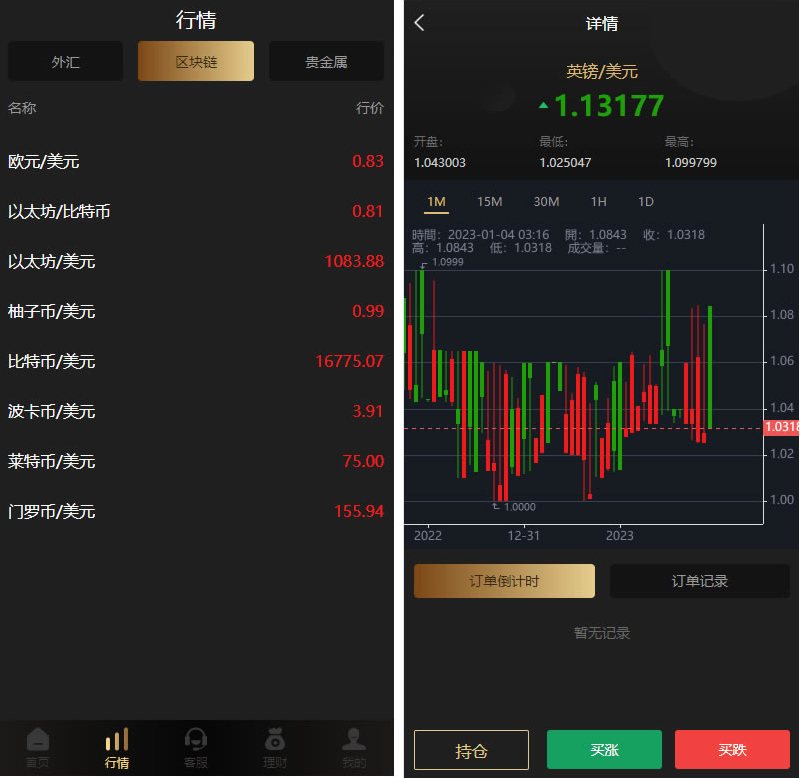Viewport: 800px width, 778px height.
Task: Open the 以太坊/美元 market row
Action: coord(196,262)
